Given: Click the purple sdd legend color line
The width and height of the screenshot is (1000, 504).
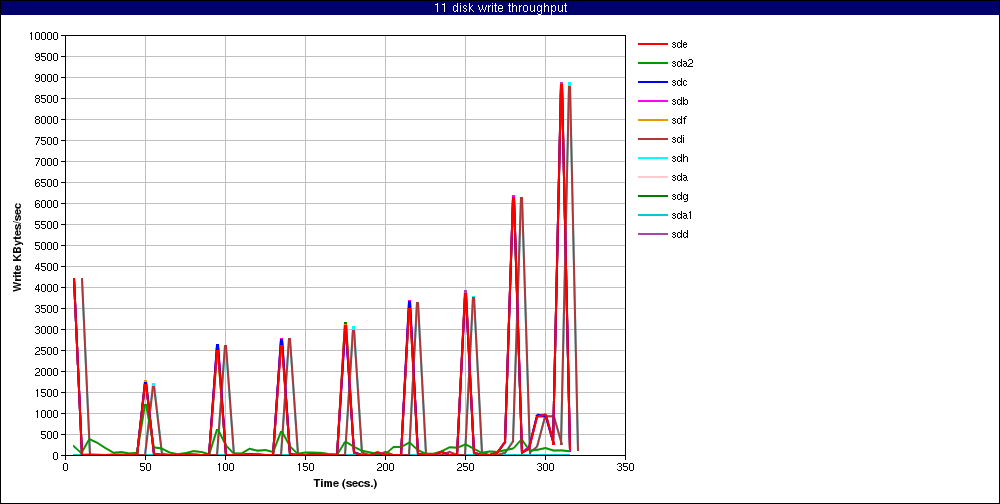Looking at the screenshot, I should click(x=652, y=234).
